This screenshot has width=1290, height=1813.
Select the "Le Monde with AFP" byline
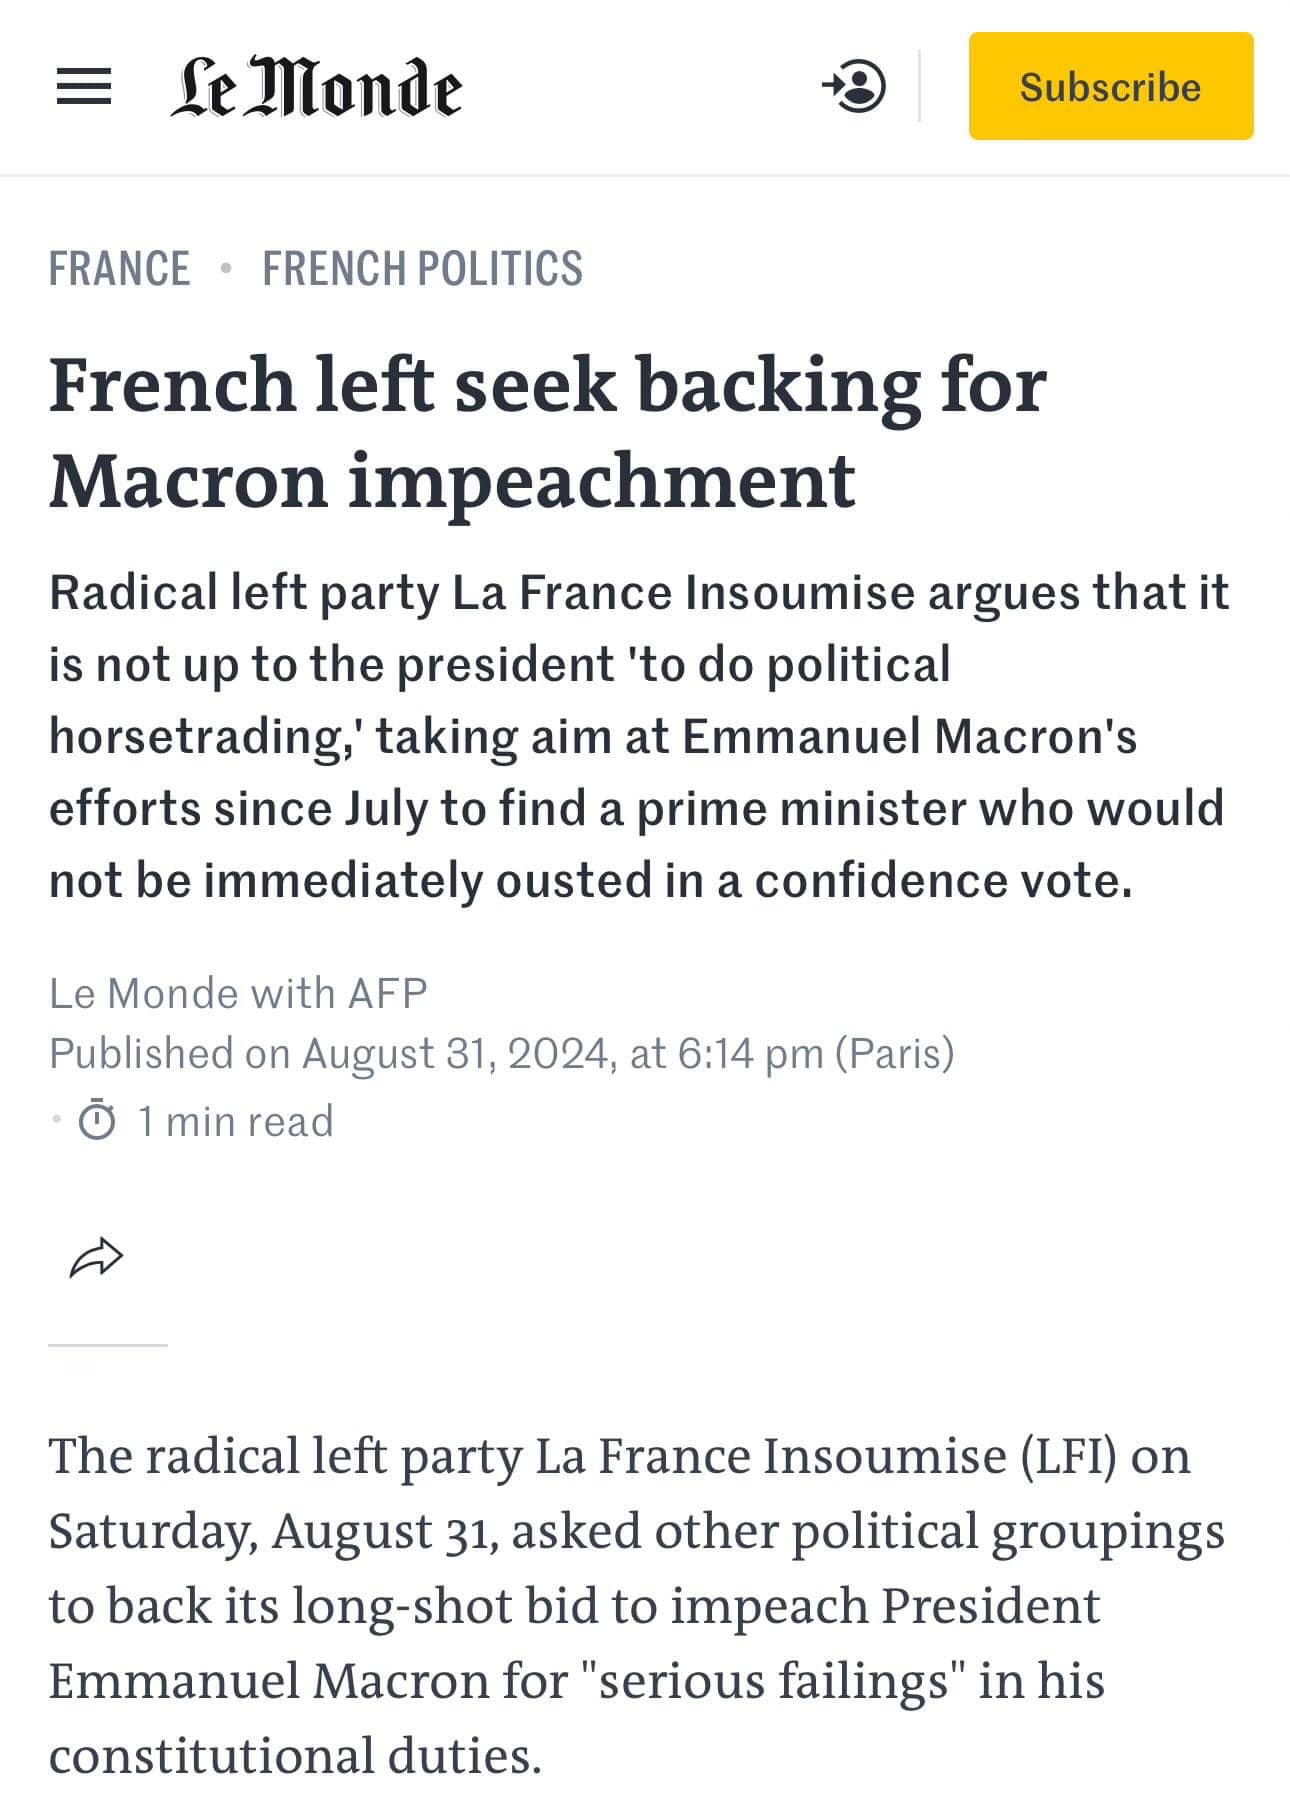[x=238, y=993]
